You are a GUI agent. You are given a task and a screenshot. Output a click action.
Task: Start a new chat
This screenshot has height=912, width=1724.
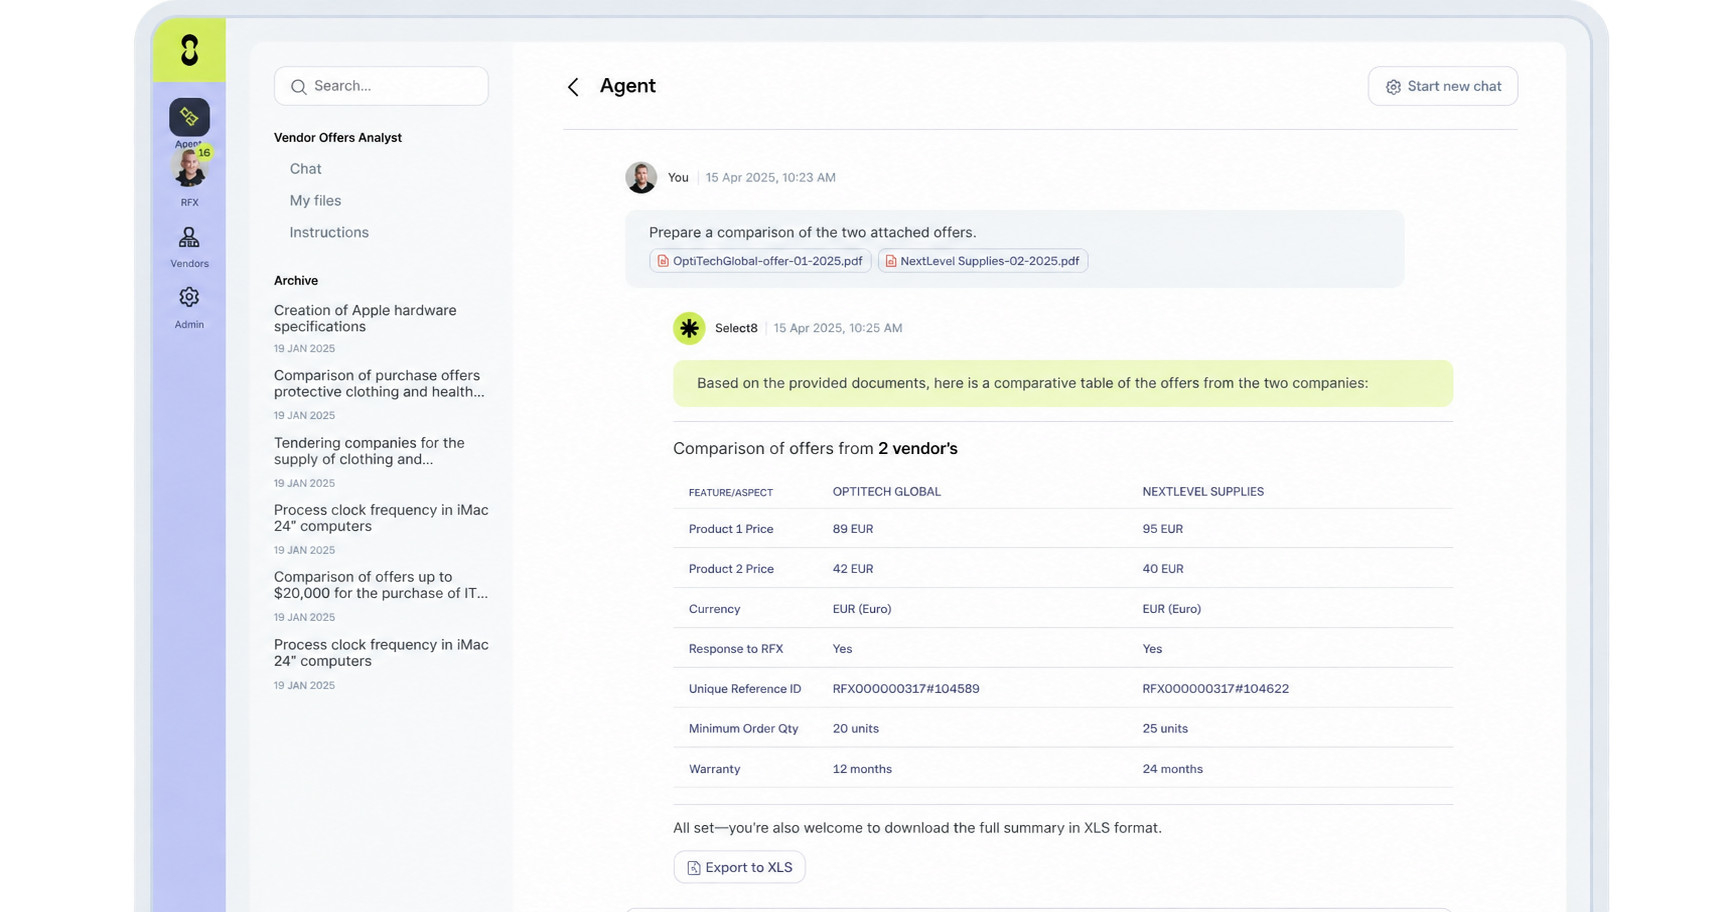pyautogui.click(x=1442, y=86)
